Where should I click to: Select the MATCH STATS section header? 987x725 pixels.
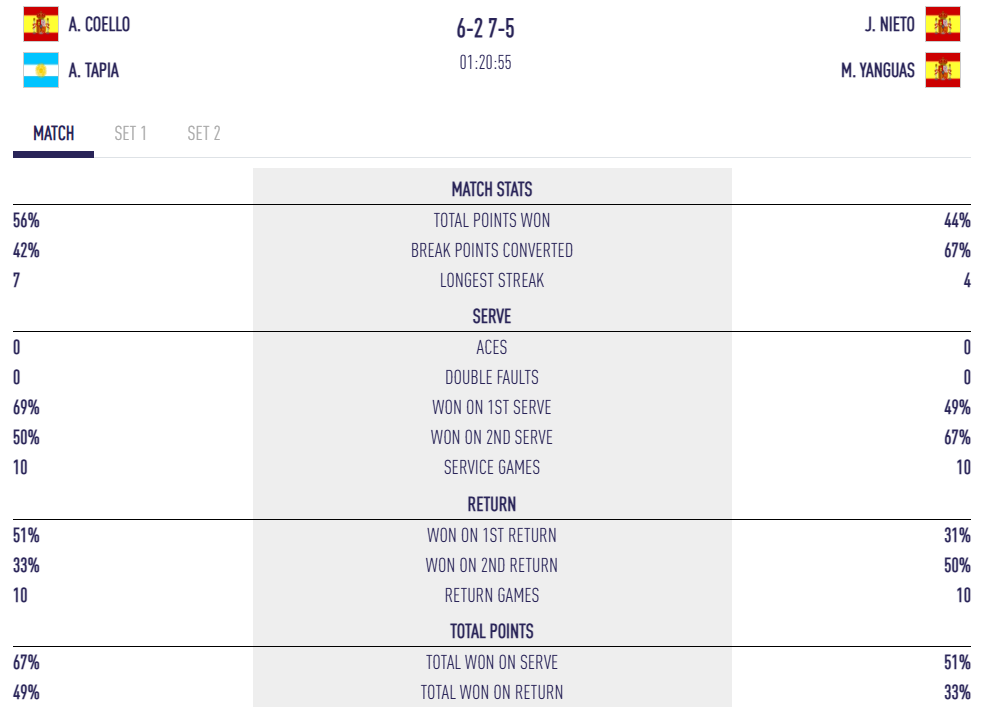point(492,189)
